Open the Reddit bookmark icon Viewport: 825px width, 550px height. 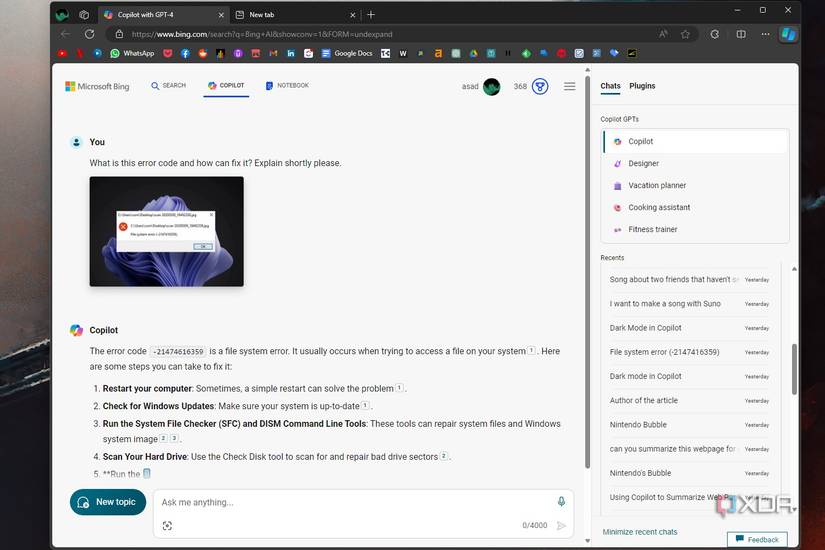(203, 53)
